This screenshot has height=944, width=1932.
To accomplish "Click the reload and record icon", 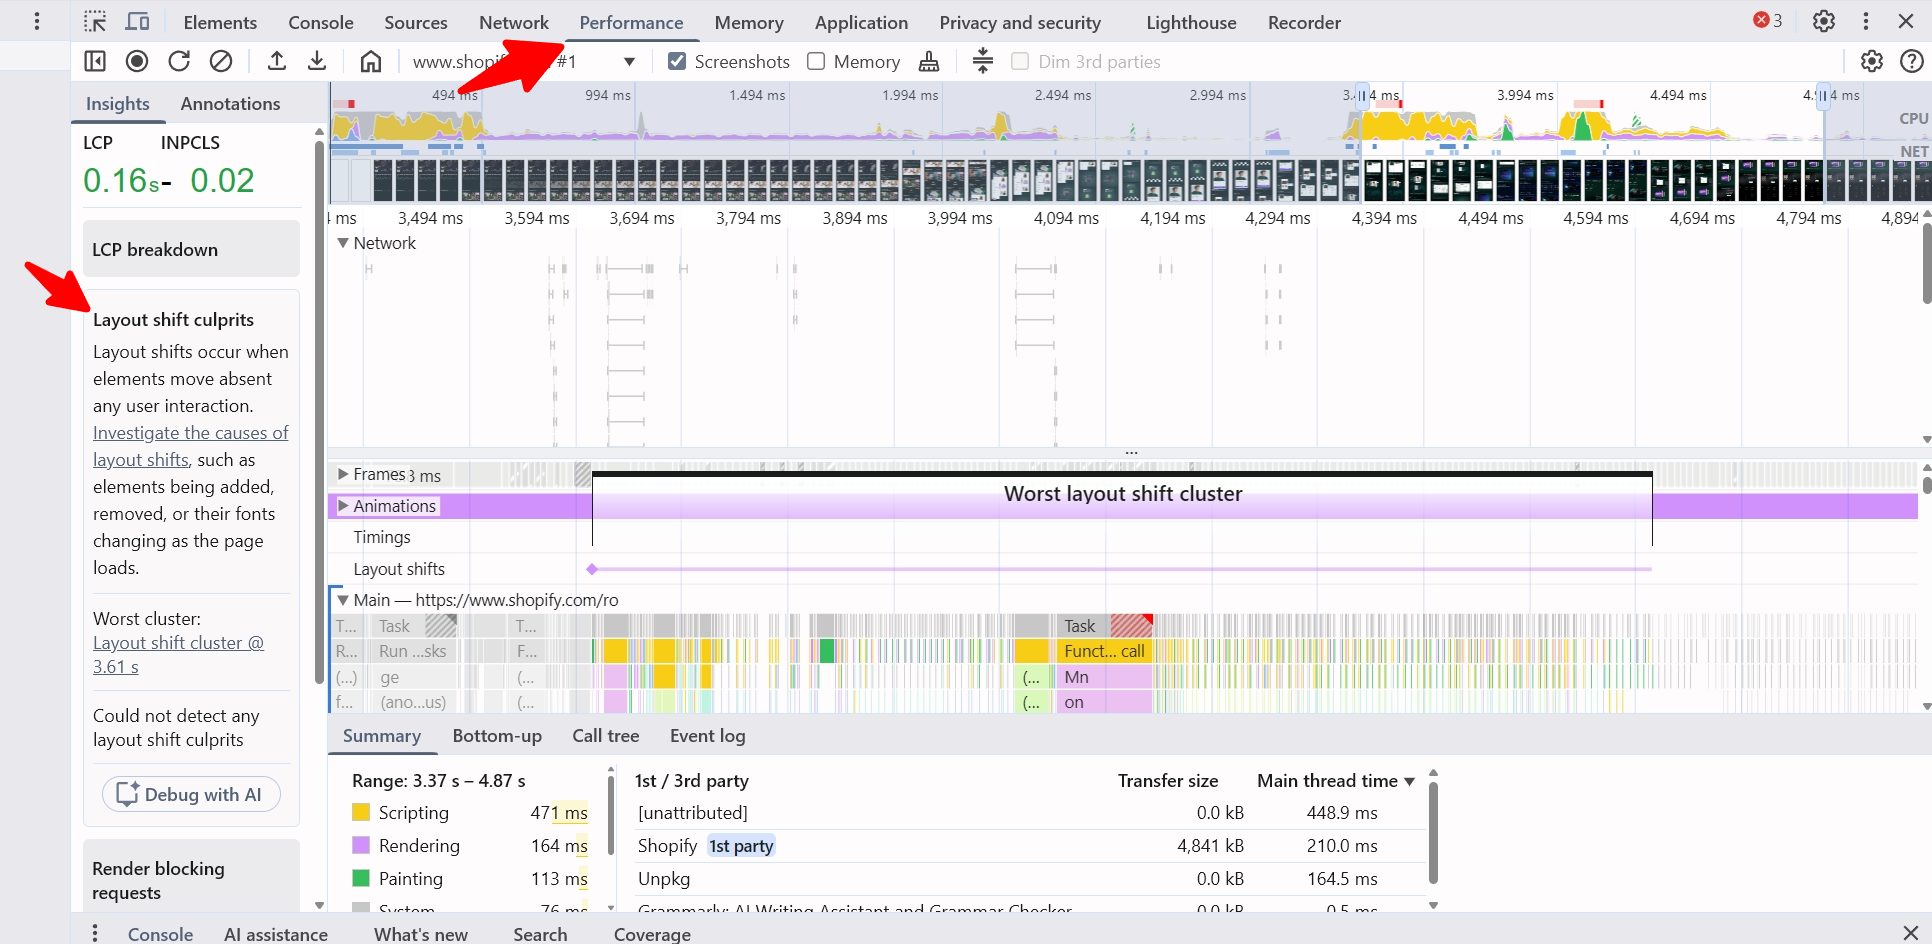I will pos(179,62).
